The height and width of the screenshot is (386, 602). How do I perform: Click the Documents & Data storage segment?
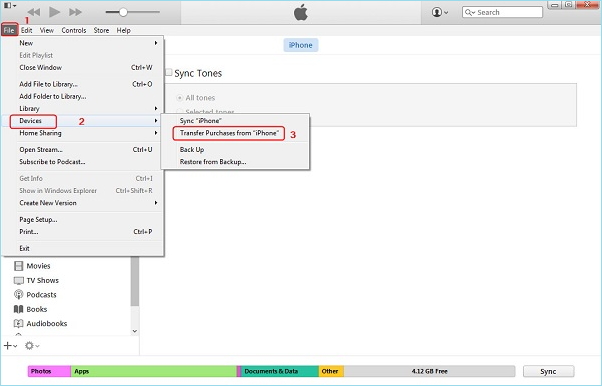pyautogui.click(x=280, y=371)
